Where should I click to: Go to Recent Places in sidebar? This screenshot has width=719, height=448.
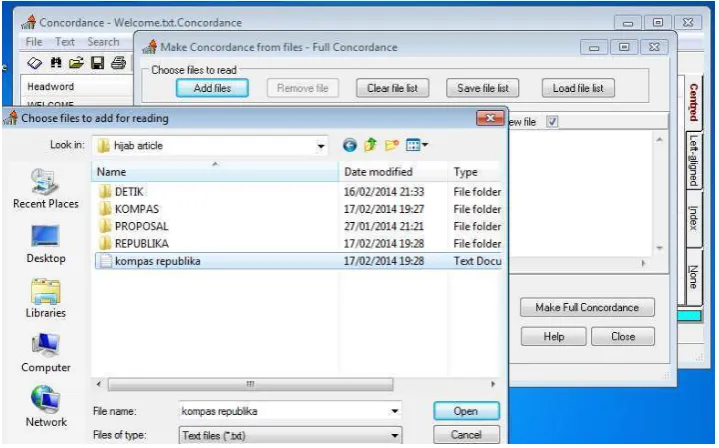click(45, 188)
